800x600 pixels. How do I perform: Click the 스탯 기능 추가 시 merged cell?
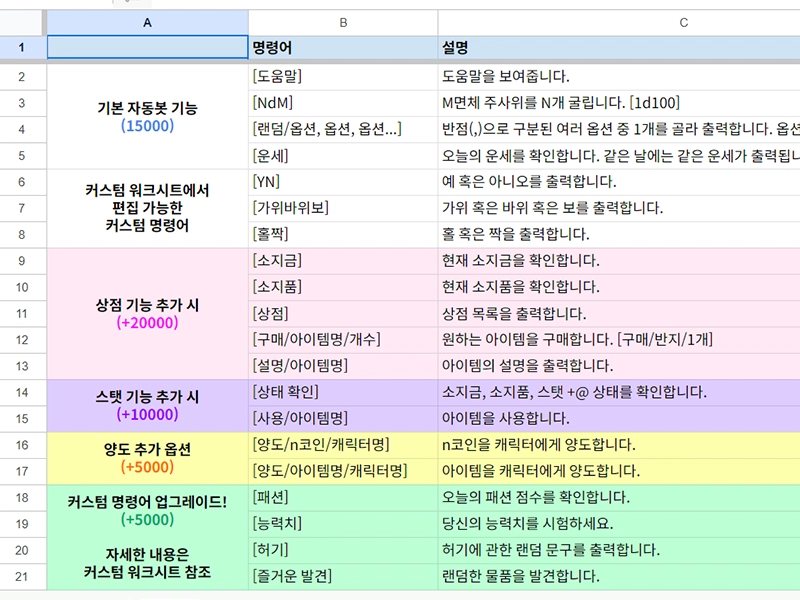[148, 405]
